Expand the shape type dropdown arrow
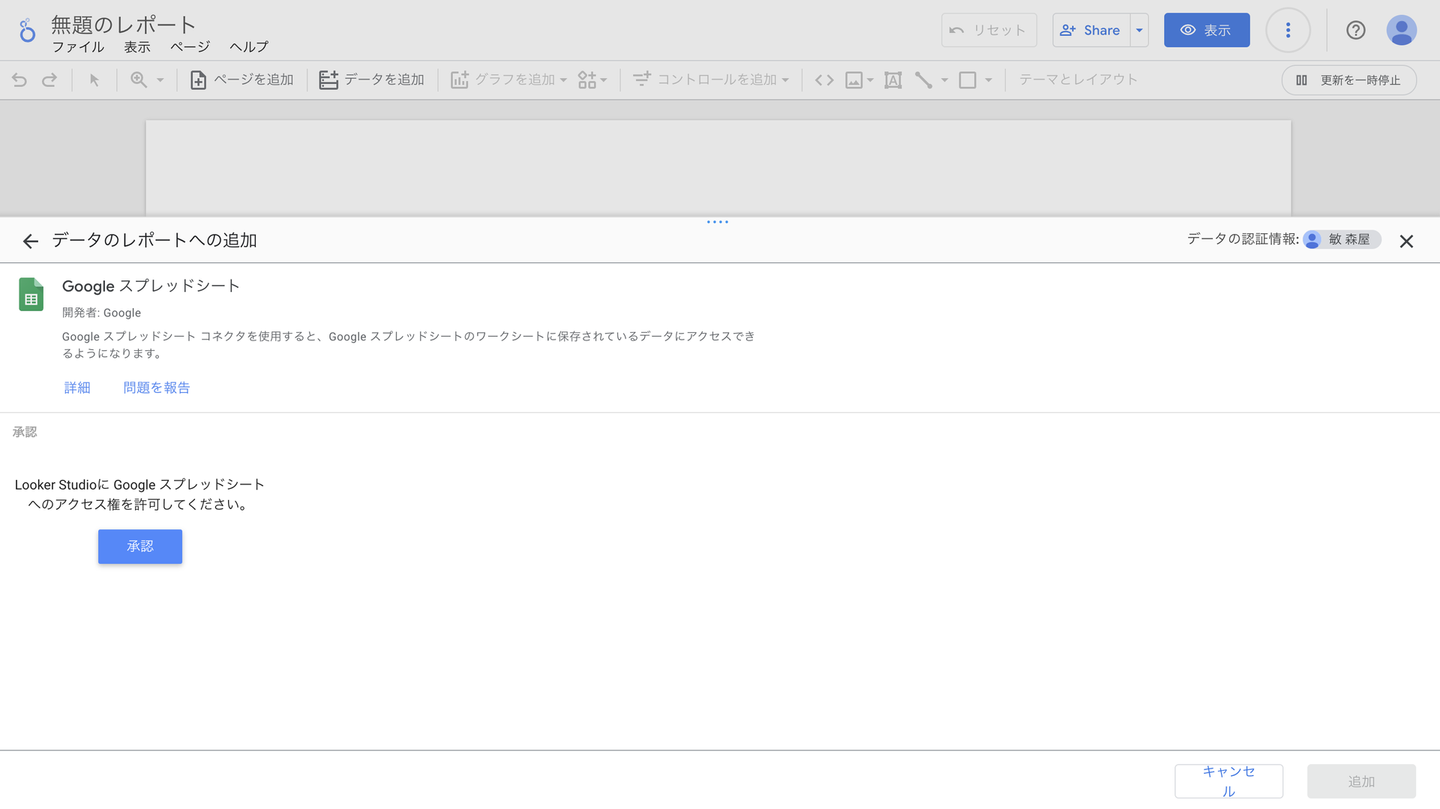1440x809 pixels. [988, 80]
